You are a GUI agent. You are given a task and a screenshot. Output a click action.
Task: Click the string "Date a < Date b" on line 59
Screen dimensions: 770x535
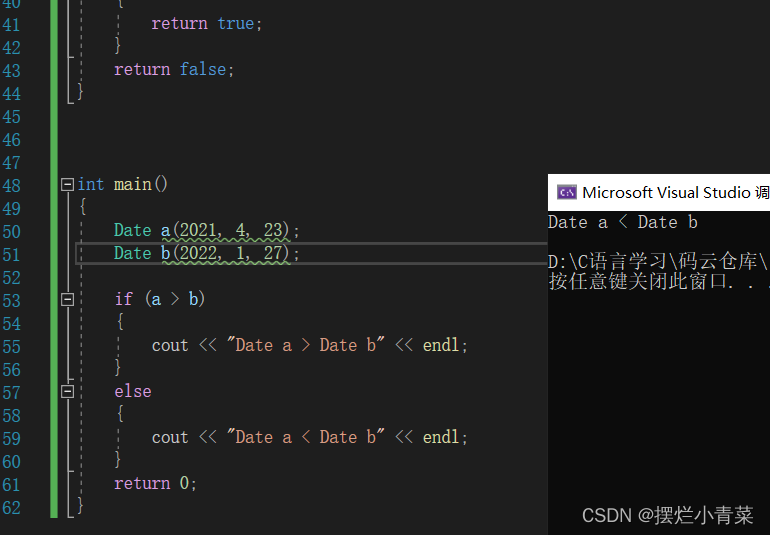pyautogui.click(x=305, y=437)
